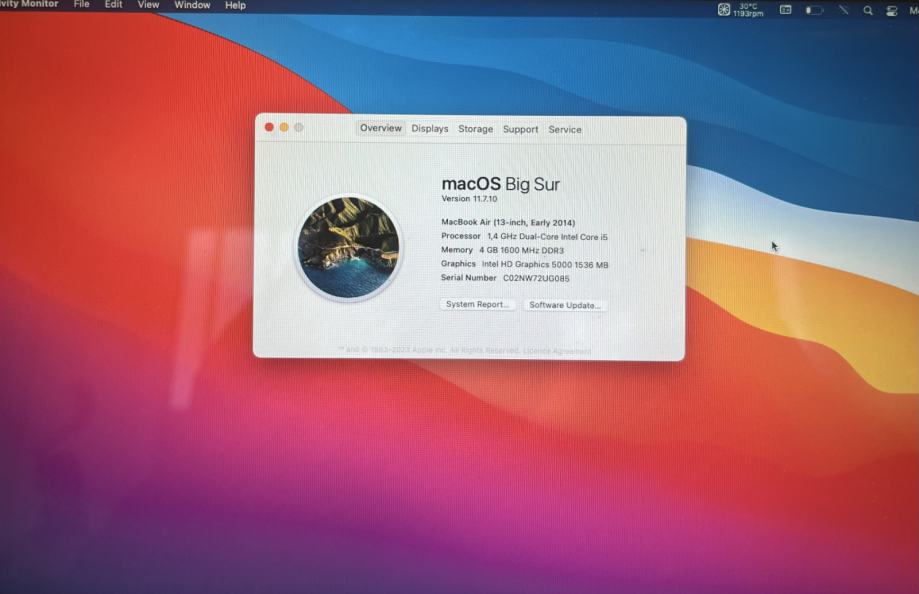
Task: Open the Window menu
Action: coord(192,5)
